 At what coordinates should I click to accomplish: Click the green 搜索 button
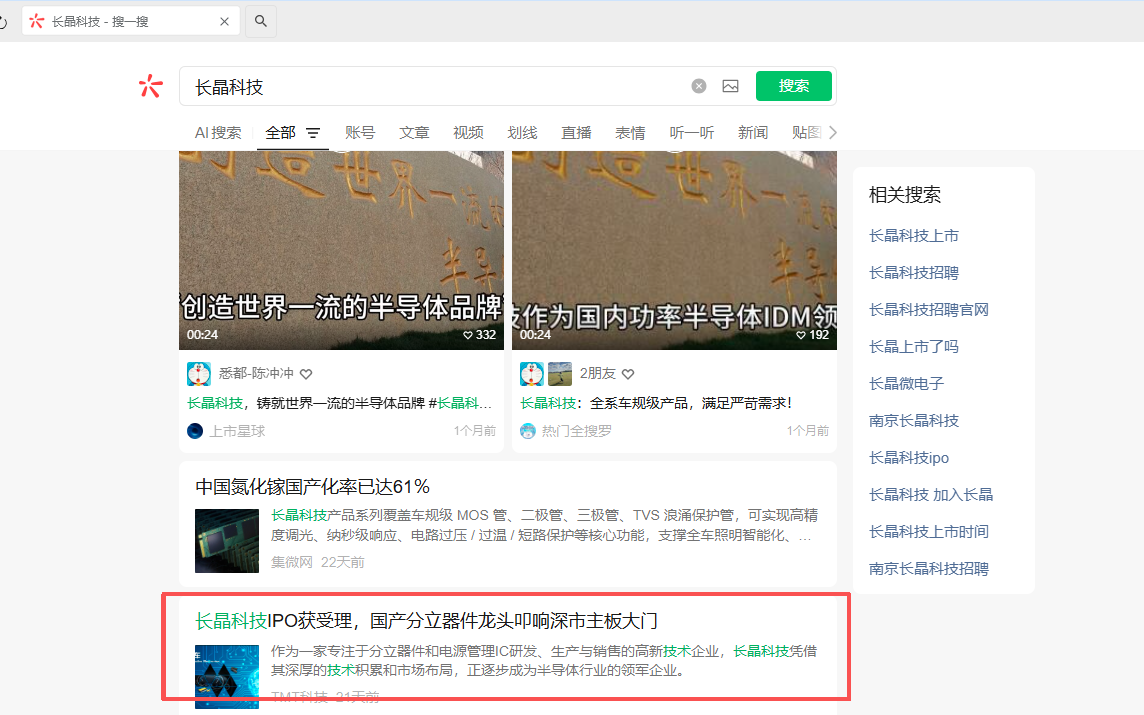(x=794, y=86)
